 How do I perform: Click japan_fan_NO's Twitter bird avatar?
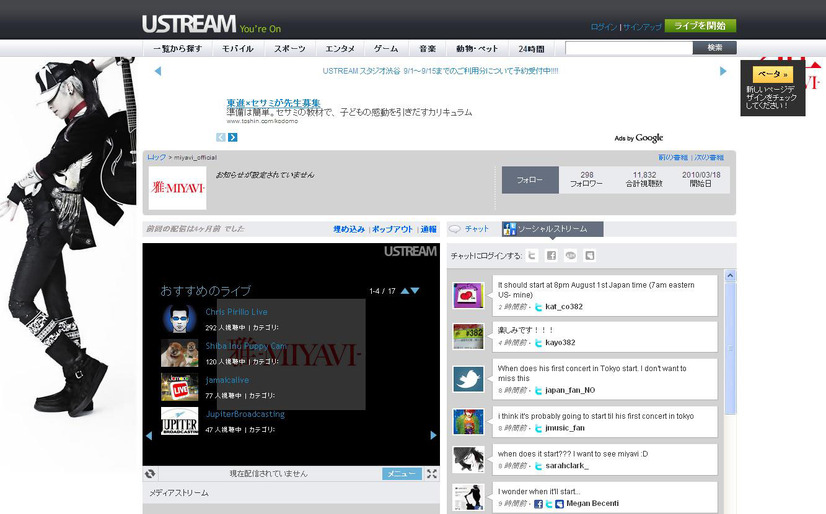pos(468,379)
